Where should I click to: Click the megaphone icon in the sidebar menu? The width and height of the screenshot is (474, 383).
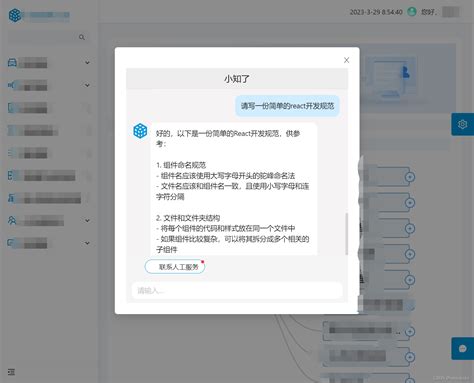[x=11, y=85]
